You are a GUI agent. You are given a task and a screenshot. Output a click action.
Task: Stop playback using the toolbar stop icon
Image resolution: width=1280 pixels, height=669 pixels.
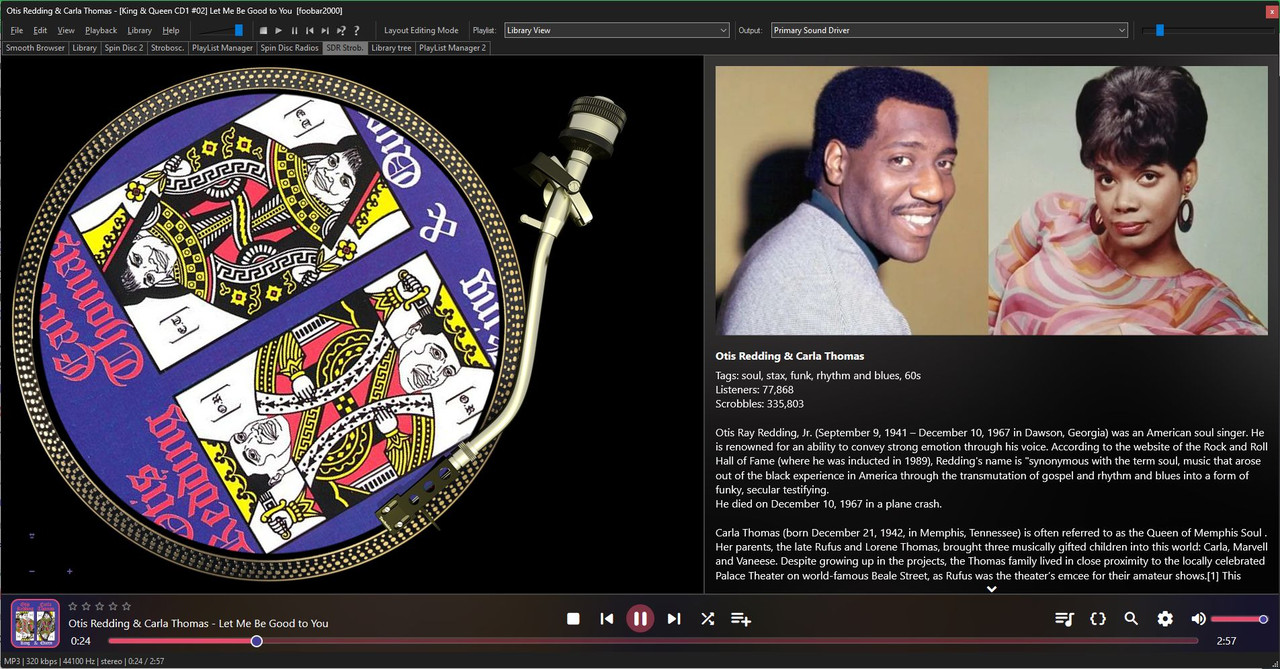[x=263, y=30]
